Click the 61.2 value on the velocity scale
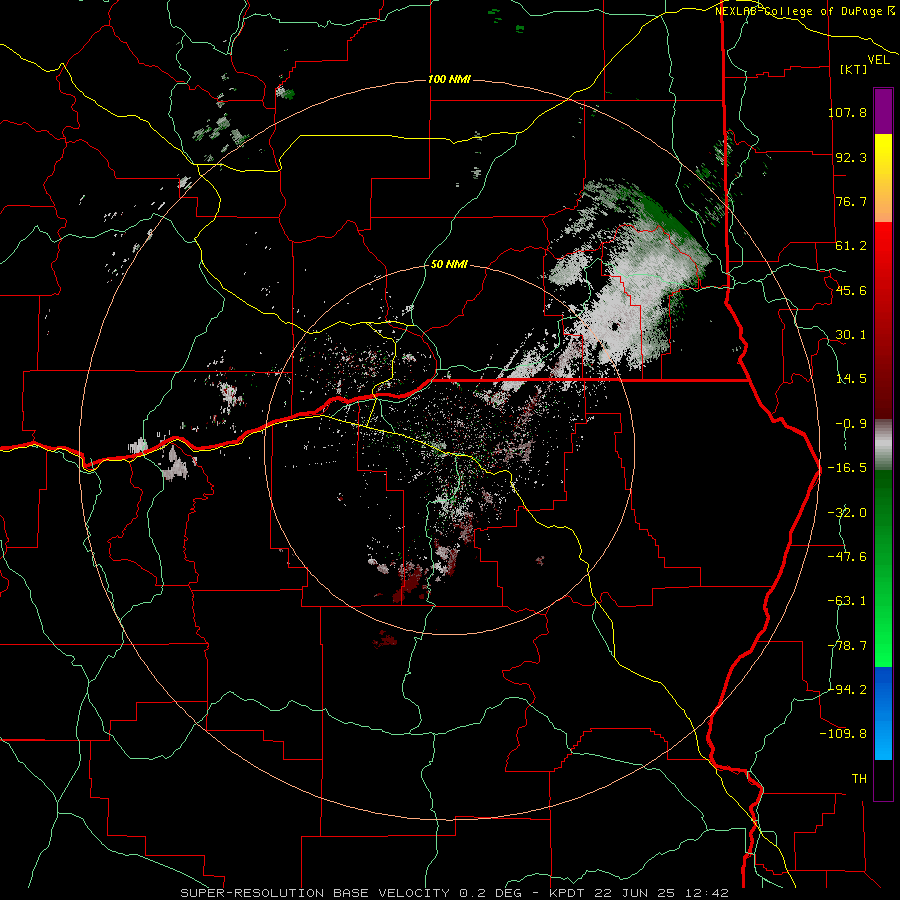 [851, 246]
